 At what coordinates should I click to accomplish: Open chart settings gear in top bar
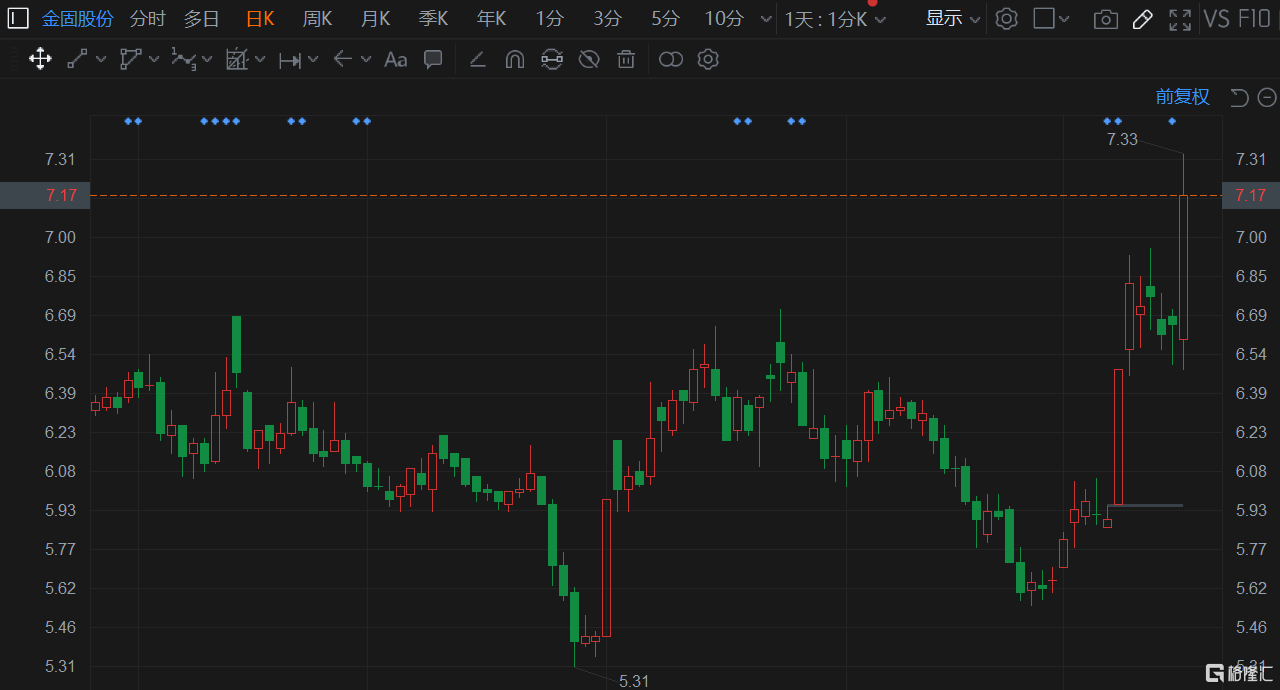coord(1007,18)
